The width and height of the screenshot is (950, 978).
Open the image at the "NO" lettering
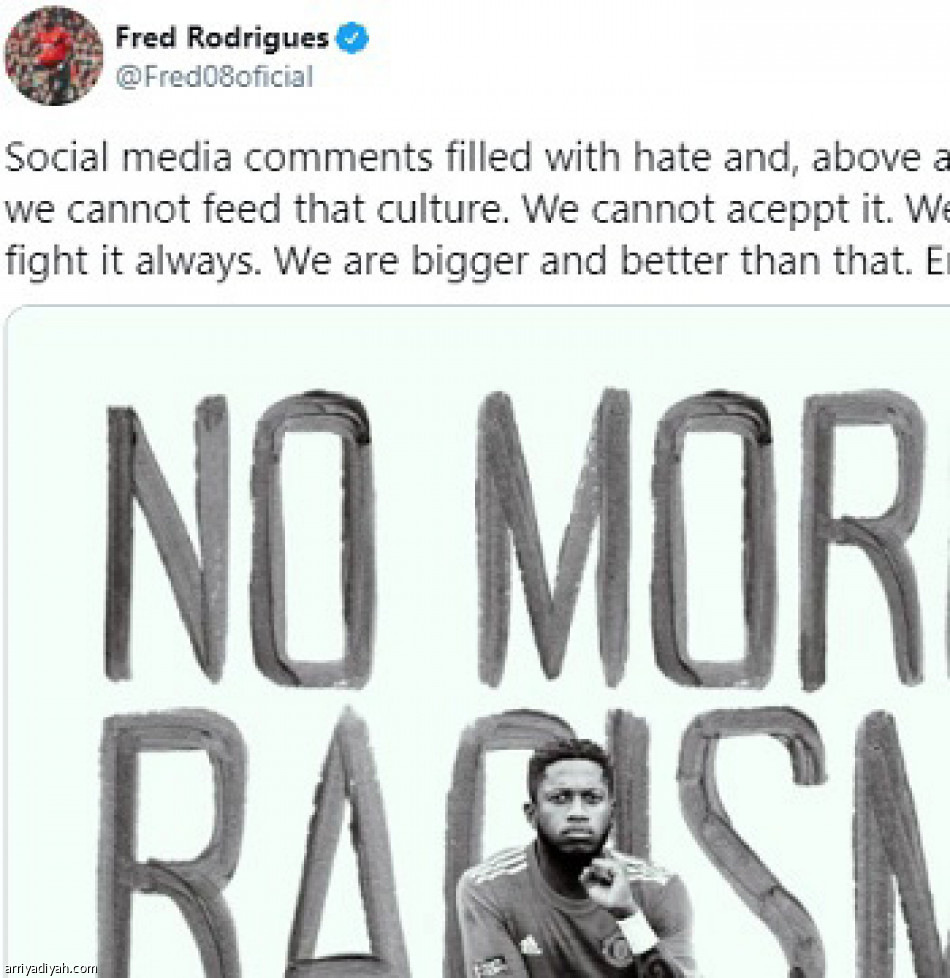click(240, 540)
